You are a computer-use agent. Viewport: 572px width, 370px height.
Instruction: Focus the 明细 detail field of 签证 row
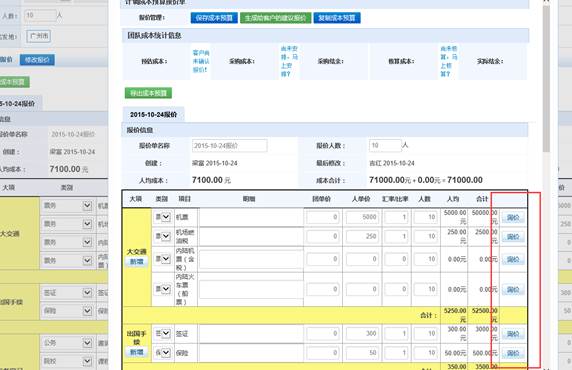251,334
